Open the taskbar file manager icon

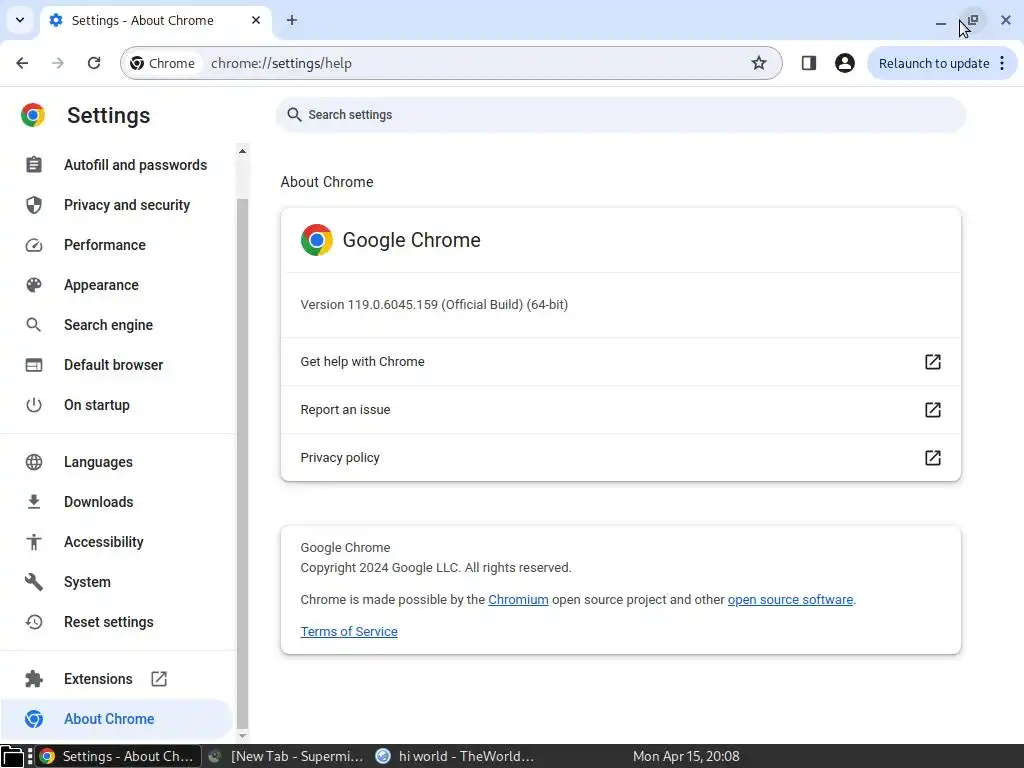click(12, 756)
